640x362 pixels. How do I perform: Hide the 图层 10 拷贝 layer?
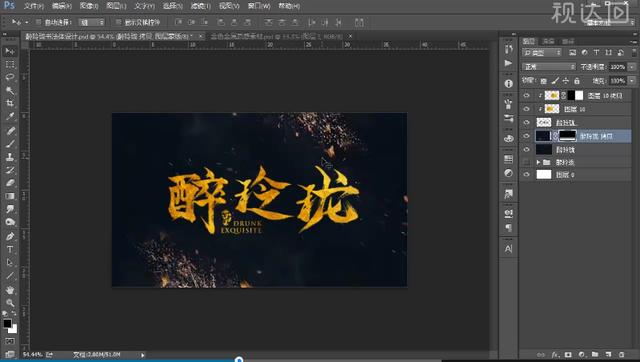[527, 95]
